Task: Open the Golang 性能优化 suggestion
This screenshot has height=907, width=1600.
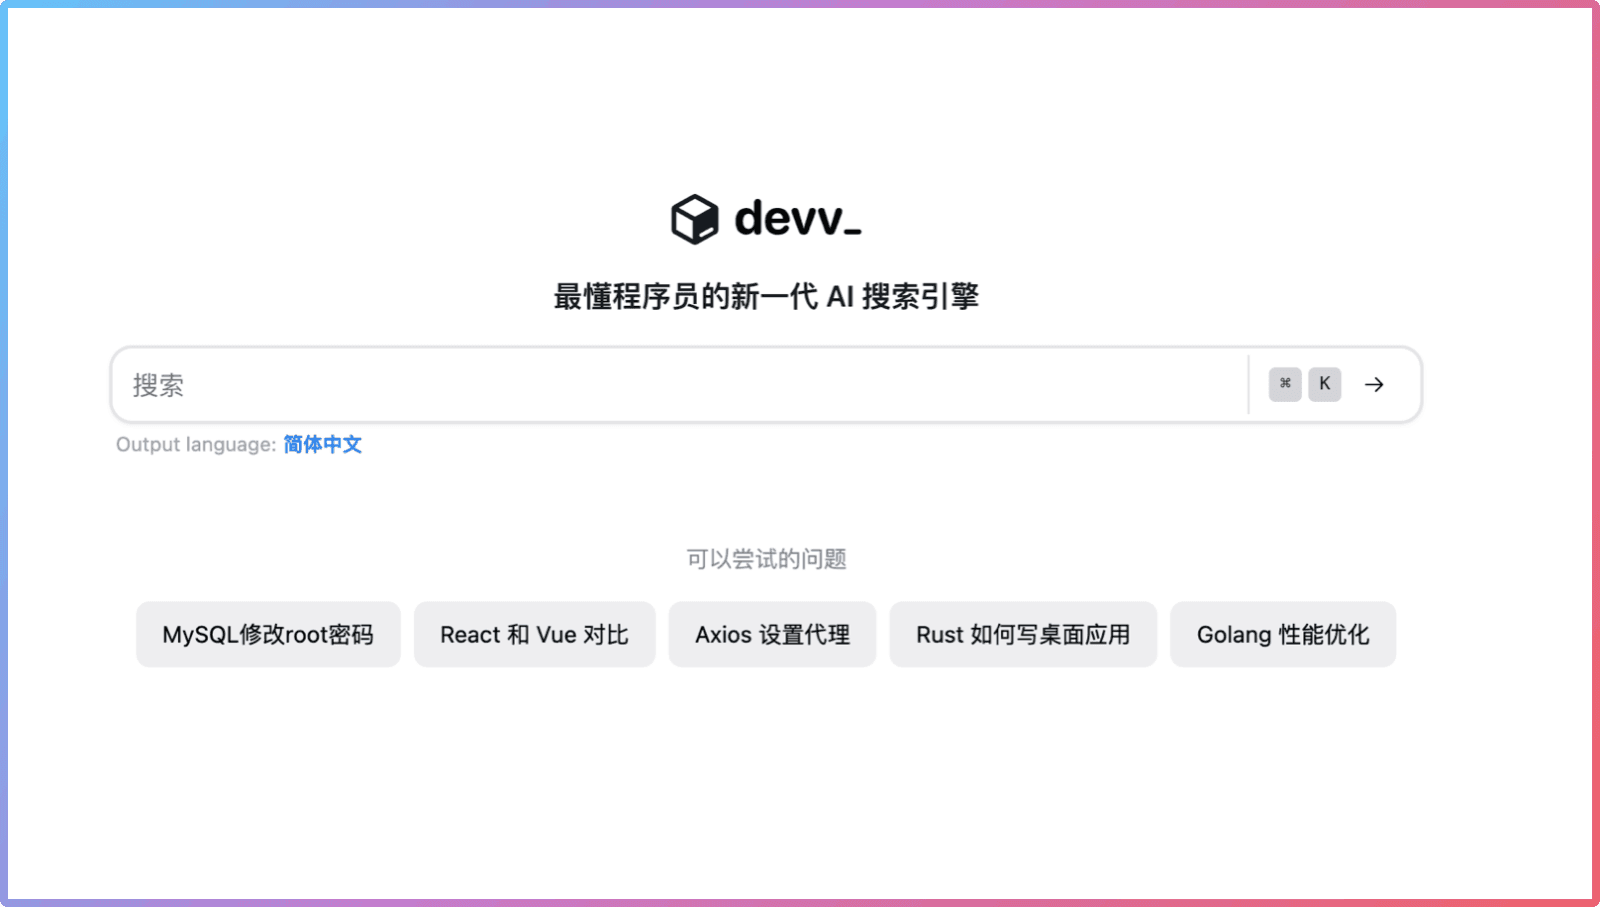Action: (1283, 634)
